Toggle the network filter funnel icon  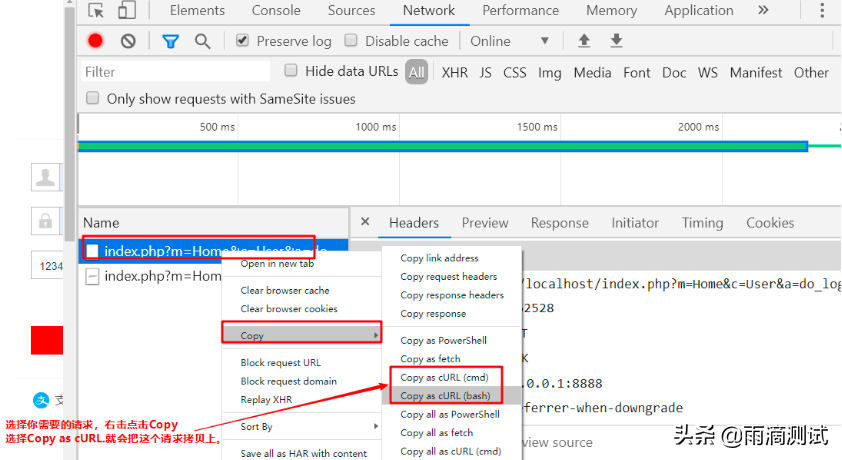[x=170, y=41]
